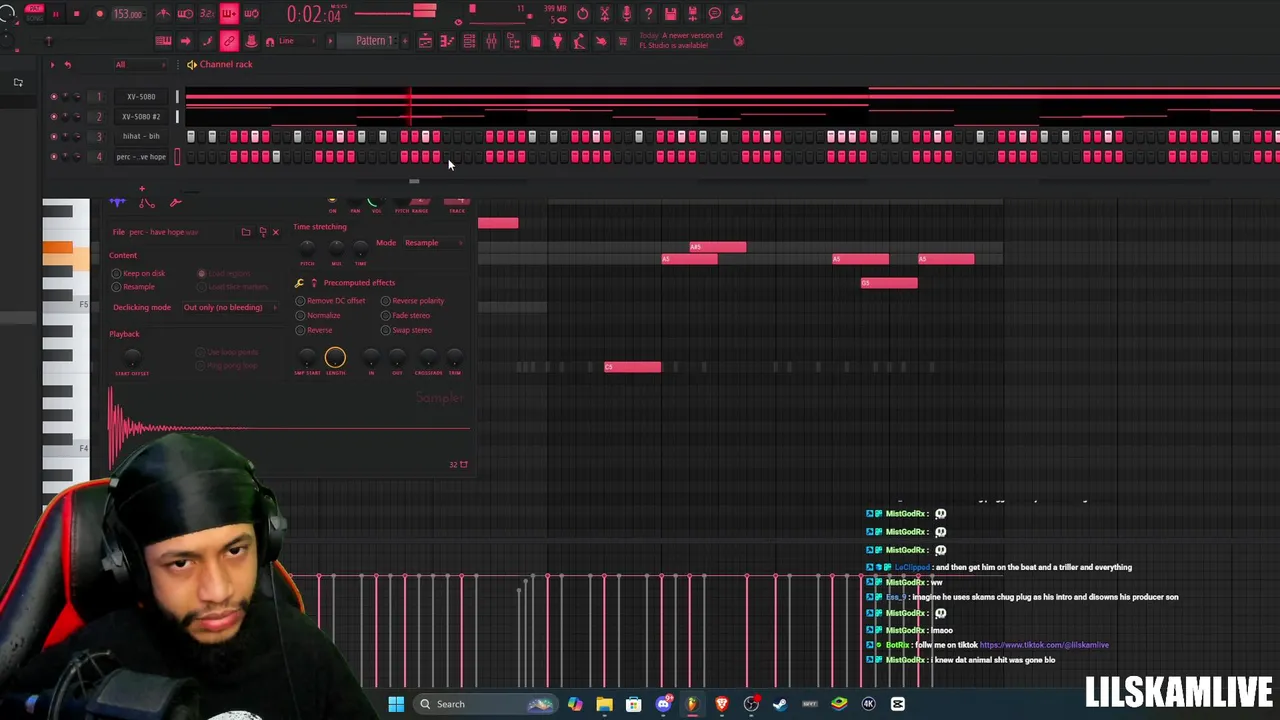The height and width of the screenshot is (720, 1280).
Task: Open the Playlist view icon
Action: pos(425,41)
